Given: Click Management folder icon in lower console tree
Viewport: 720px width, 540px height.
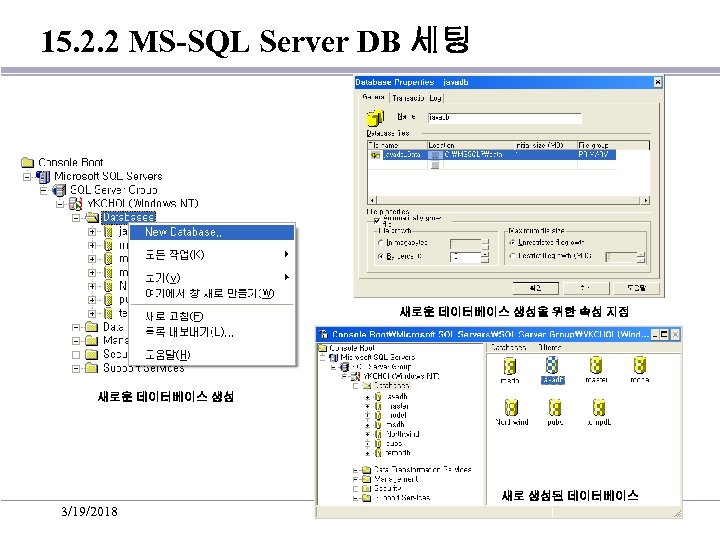Looking at the screenshot, I should 366,479.
